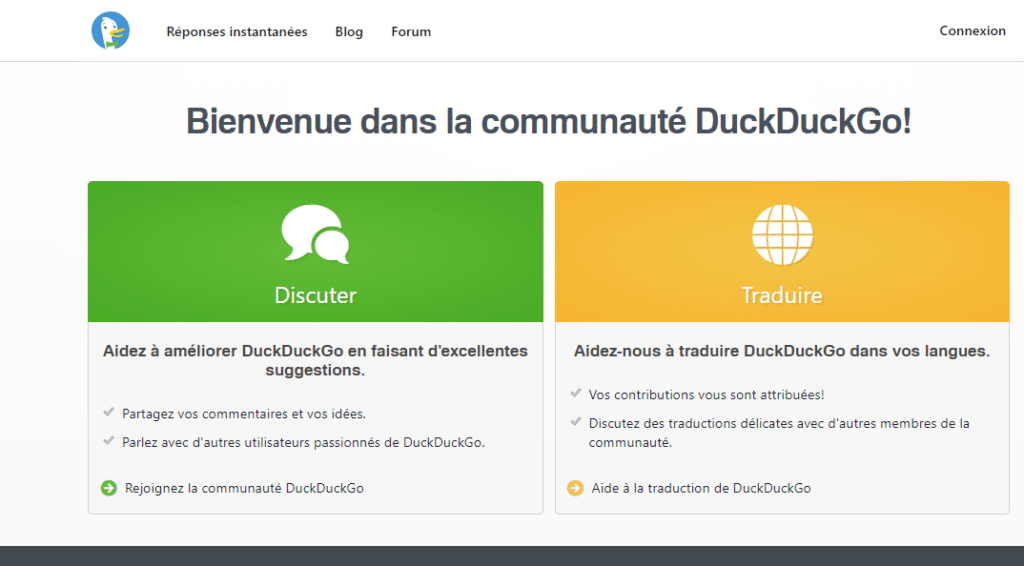Click the Discuter card title
The height and width of the screenshot is (566, 1024).
(315, 295)
